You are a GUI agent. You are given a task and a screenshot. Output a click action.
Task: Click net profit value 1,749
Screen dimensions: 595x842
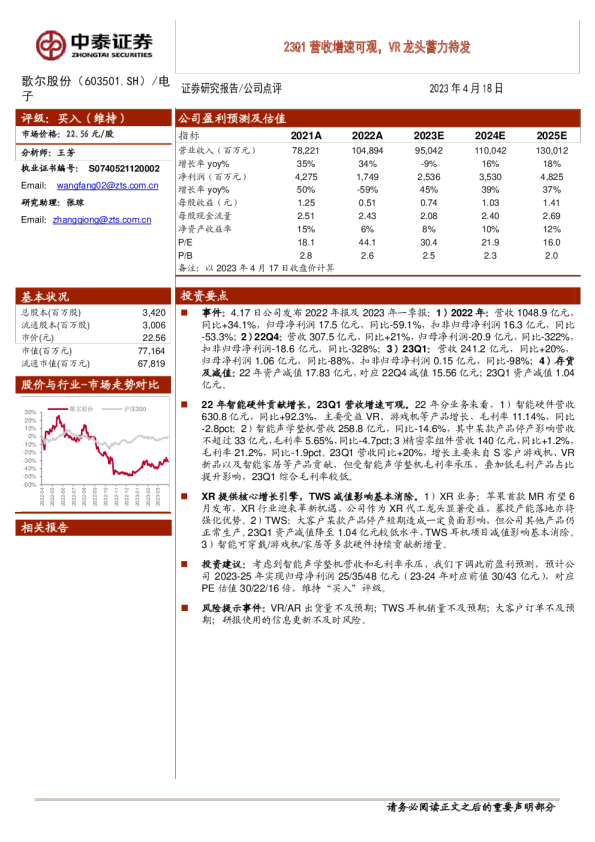pos(367,177)
